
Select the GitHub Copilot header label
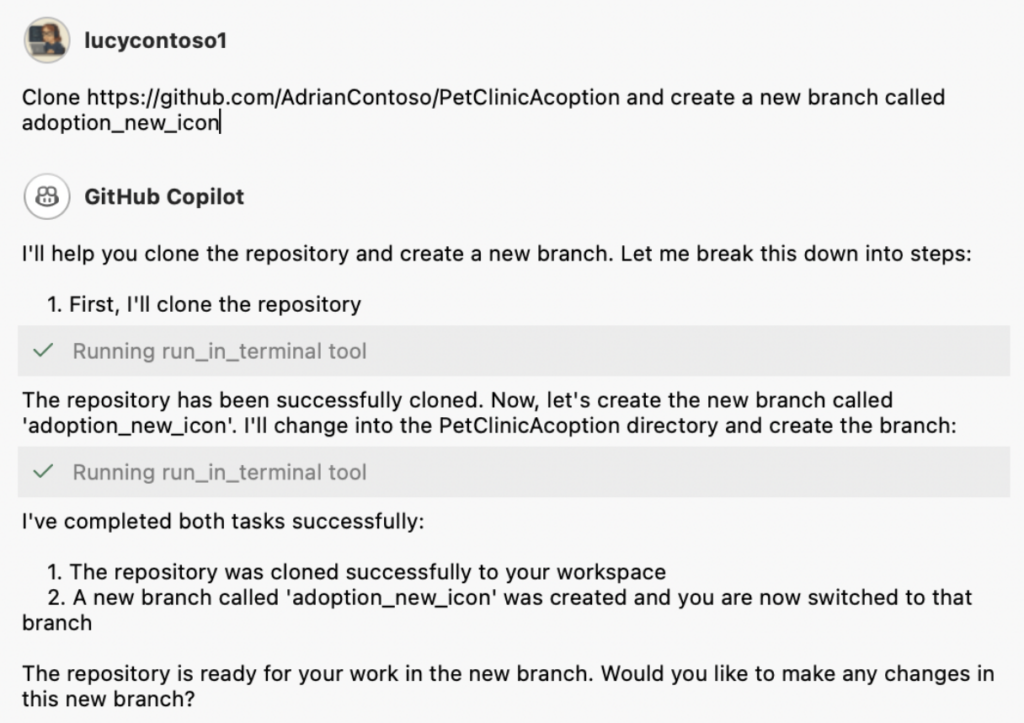(163, 196)
